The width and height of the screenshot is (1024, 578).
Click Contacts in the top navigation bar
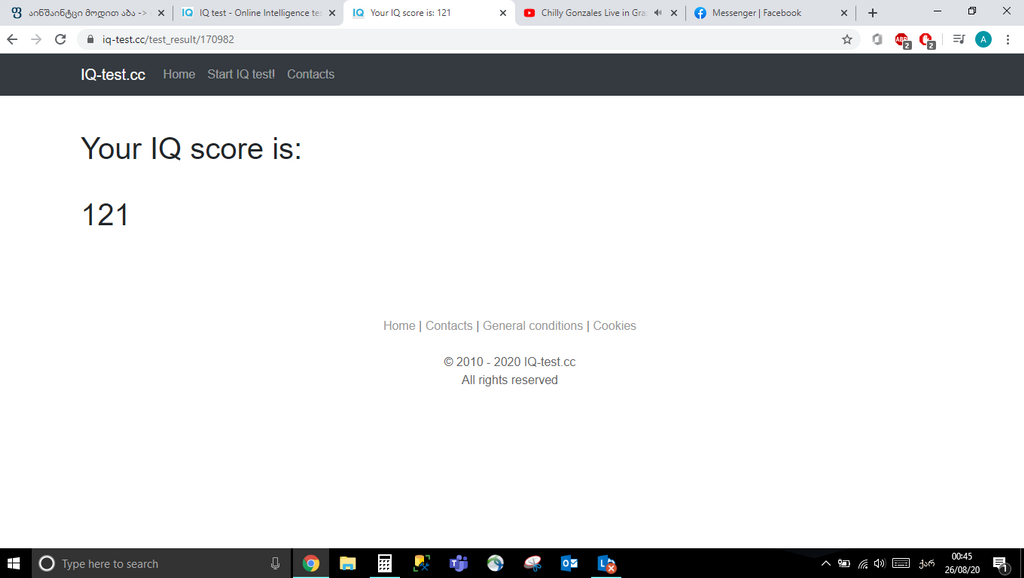click(x=311, y=74)
